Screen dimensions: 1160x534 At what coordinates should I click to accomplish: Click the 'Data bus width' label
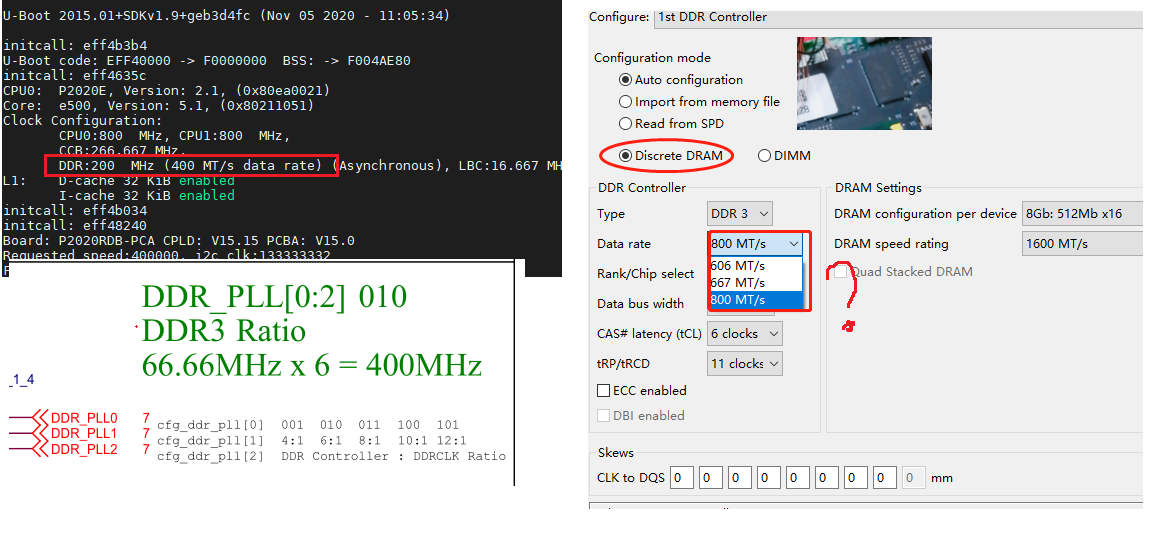(641, 304)
